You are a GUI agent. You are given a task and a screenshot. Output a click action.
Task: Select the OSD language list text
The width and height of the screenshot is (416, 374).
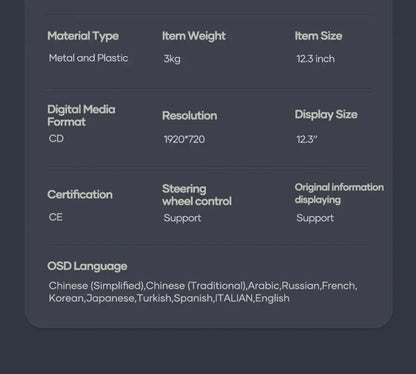pyautogui.click(x=203, y=292)
